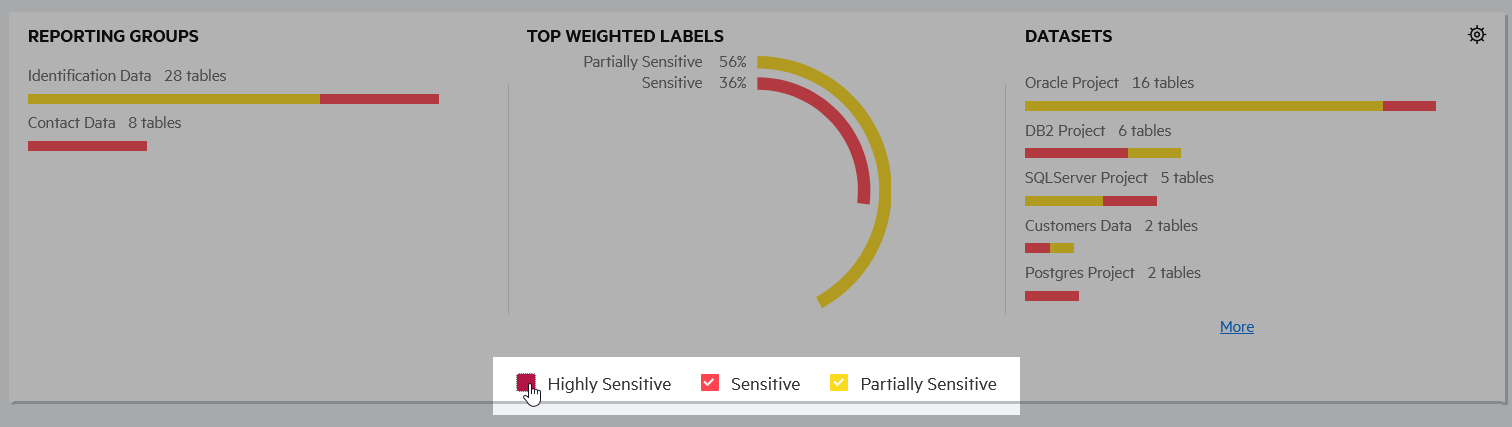Open the dashboard settings gear icon
Viewport: 1512px width, 427px height.
[1476, 35]
